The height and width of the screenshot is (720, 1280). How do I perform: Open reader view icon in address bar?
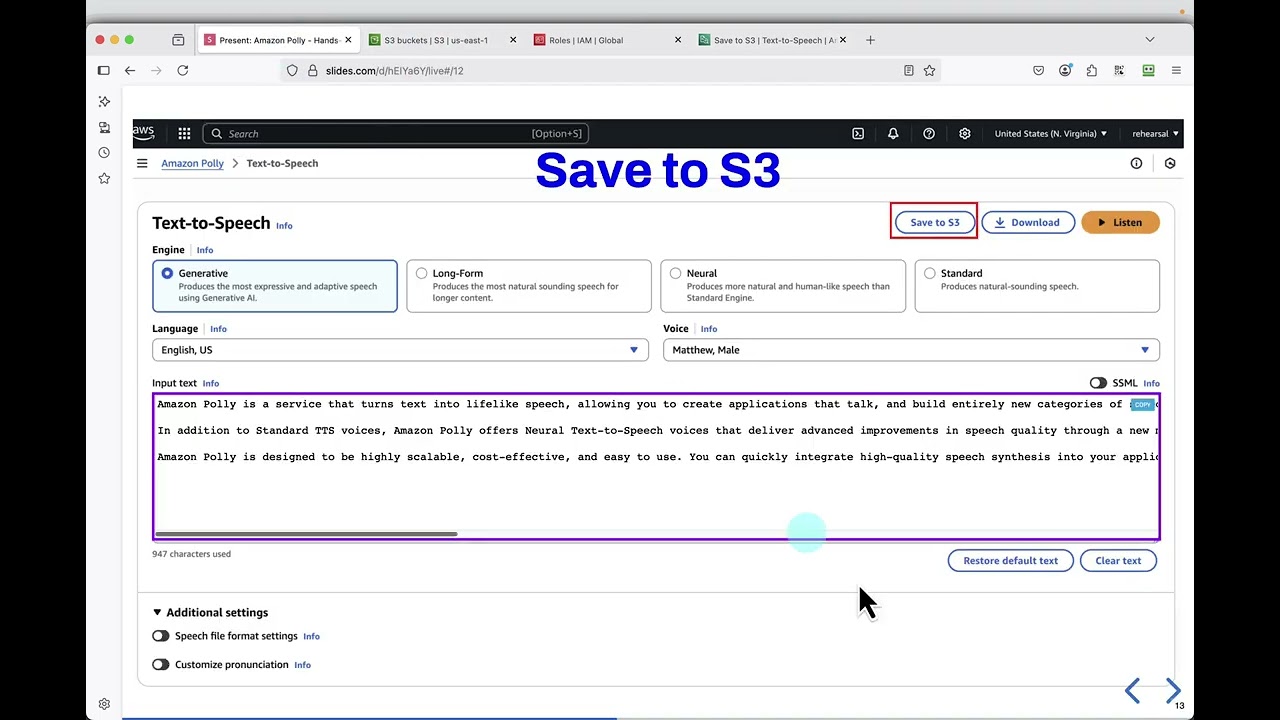[908, 70]
